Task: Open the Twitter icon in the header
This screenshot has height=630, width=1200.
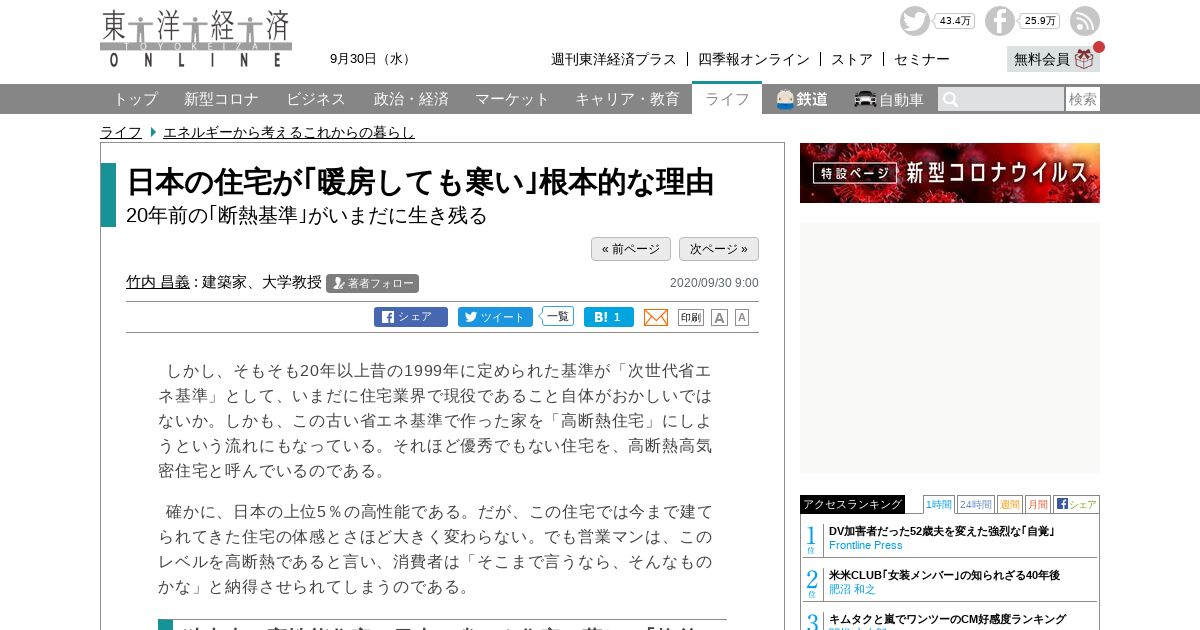Action: (x=914, y=21)
